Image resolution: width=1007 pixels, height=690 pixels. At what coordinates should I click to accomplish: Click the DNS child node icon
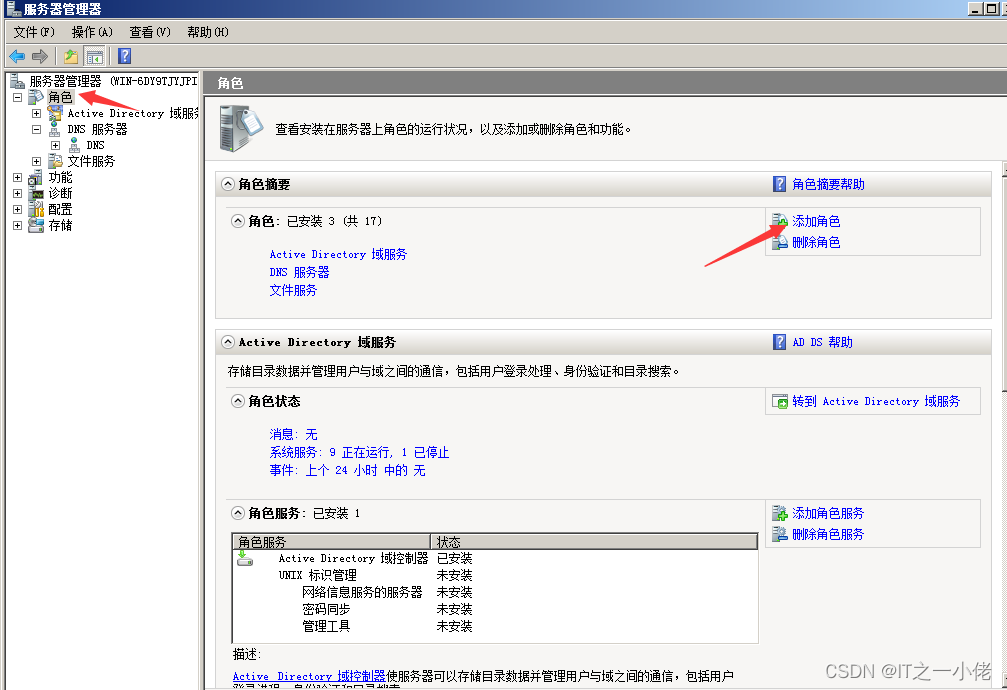[74, 145]
